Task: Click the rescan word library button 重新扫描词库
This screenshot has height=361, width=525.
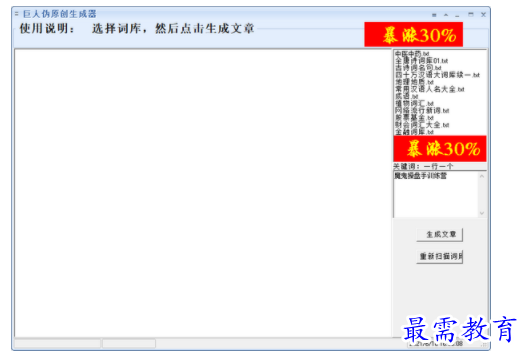Action: pos(440,257)
